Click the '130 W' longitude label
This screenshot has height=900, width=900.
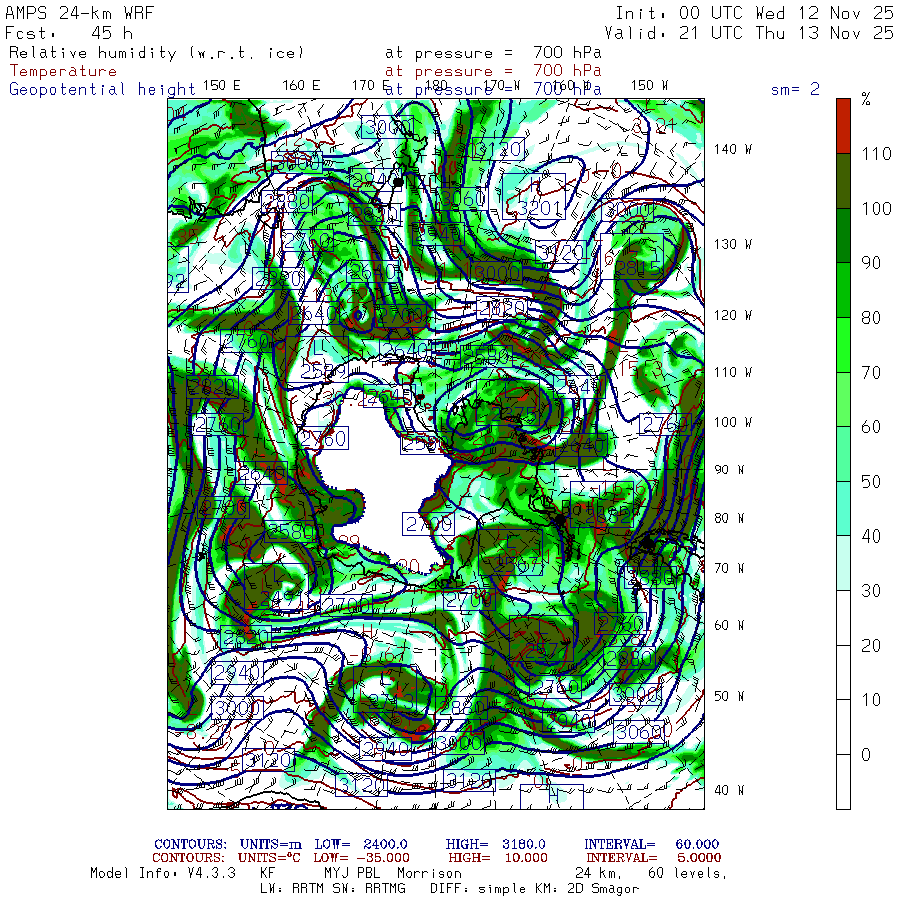click(x=733, y=244)
